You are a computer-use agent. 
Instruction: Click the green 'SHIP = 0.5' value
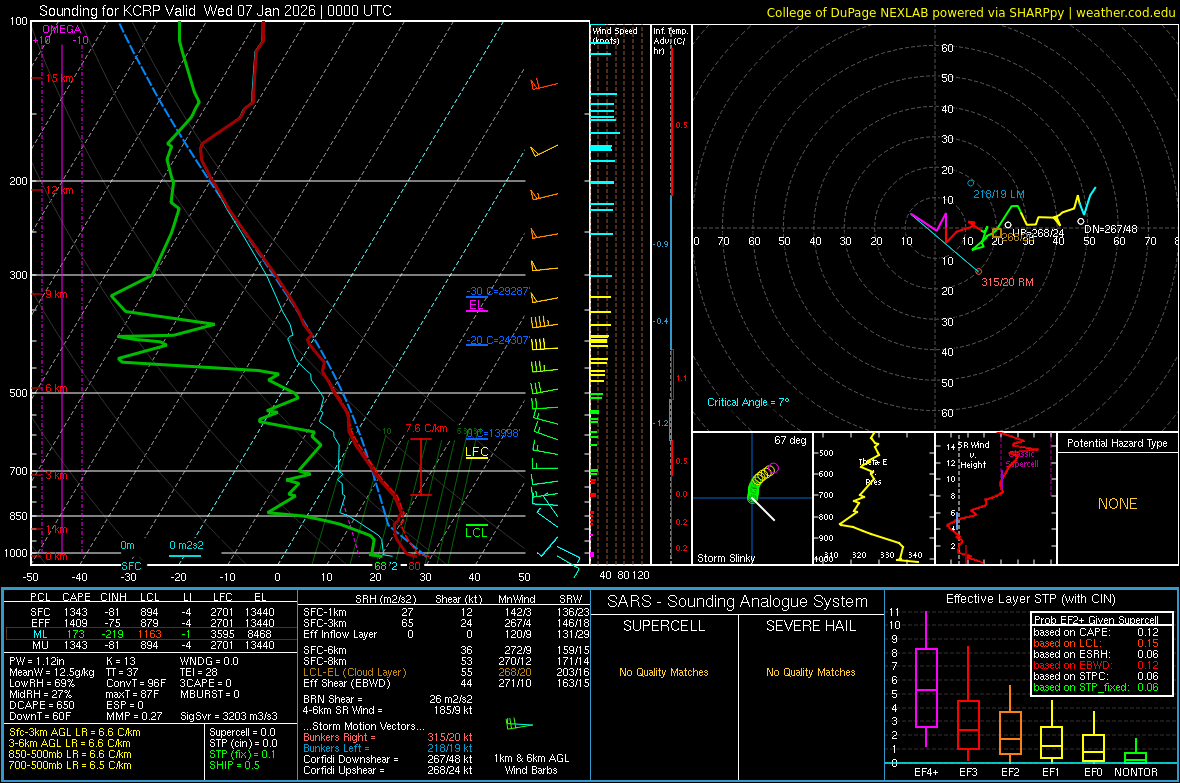click(x=234, y=766)
